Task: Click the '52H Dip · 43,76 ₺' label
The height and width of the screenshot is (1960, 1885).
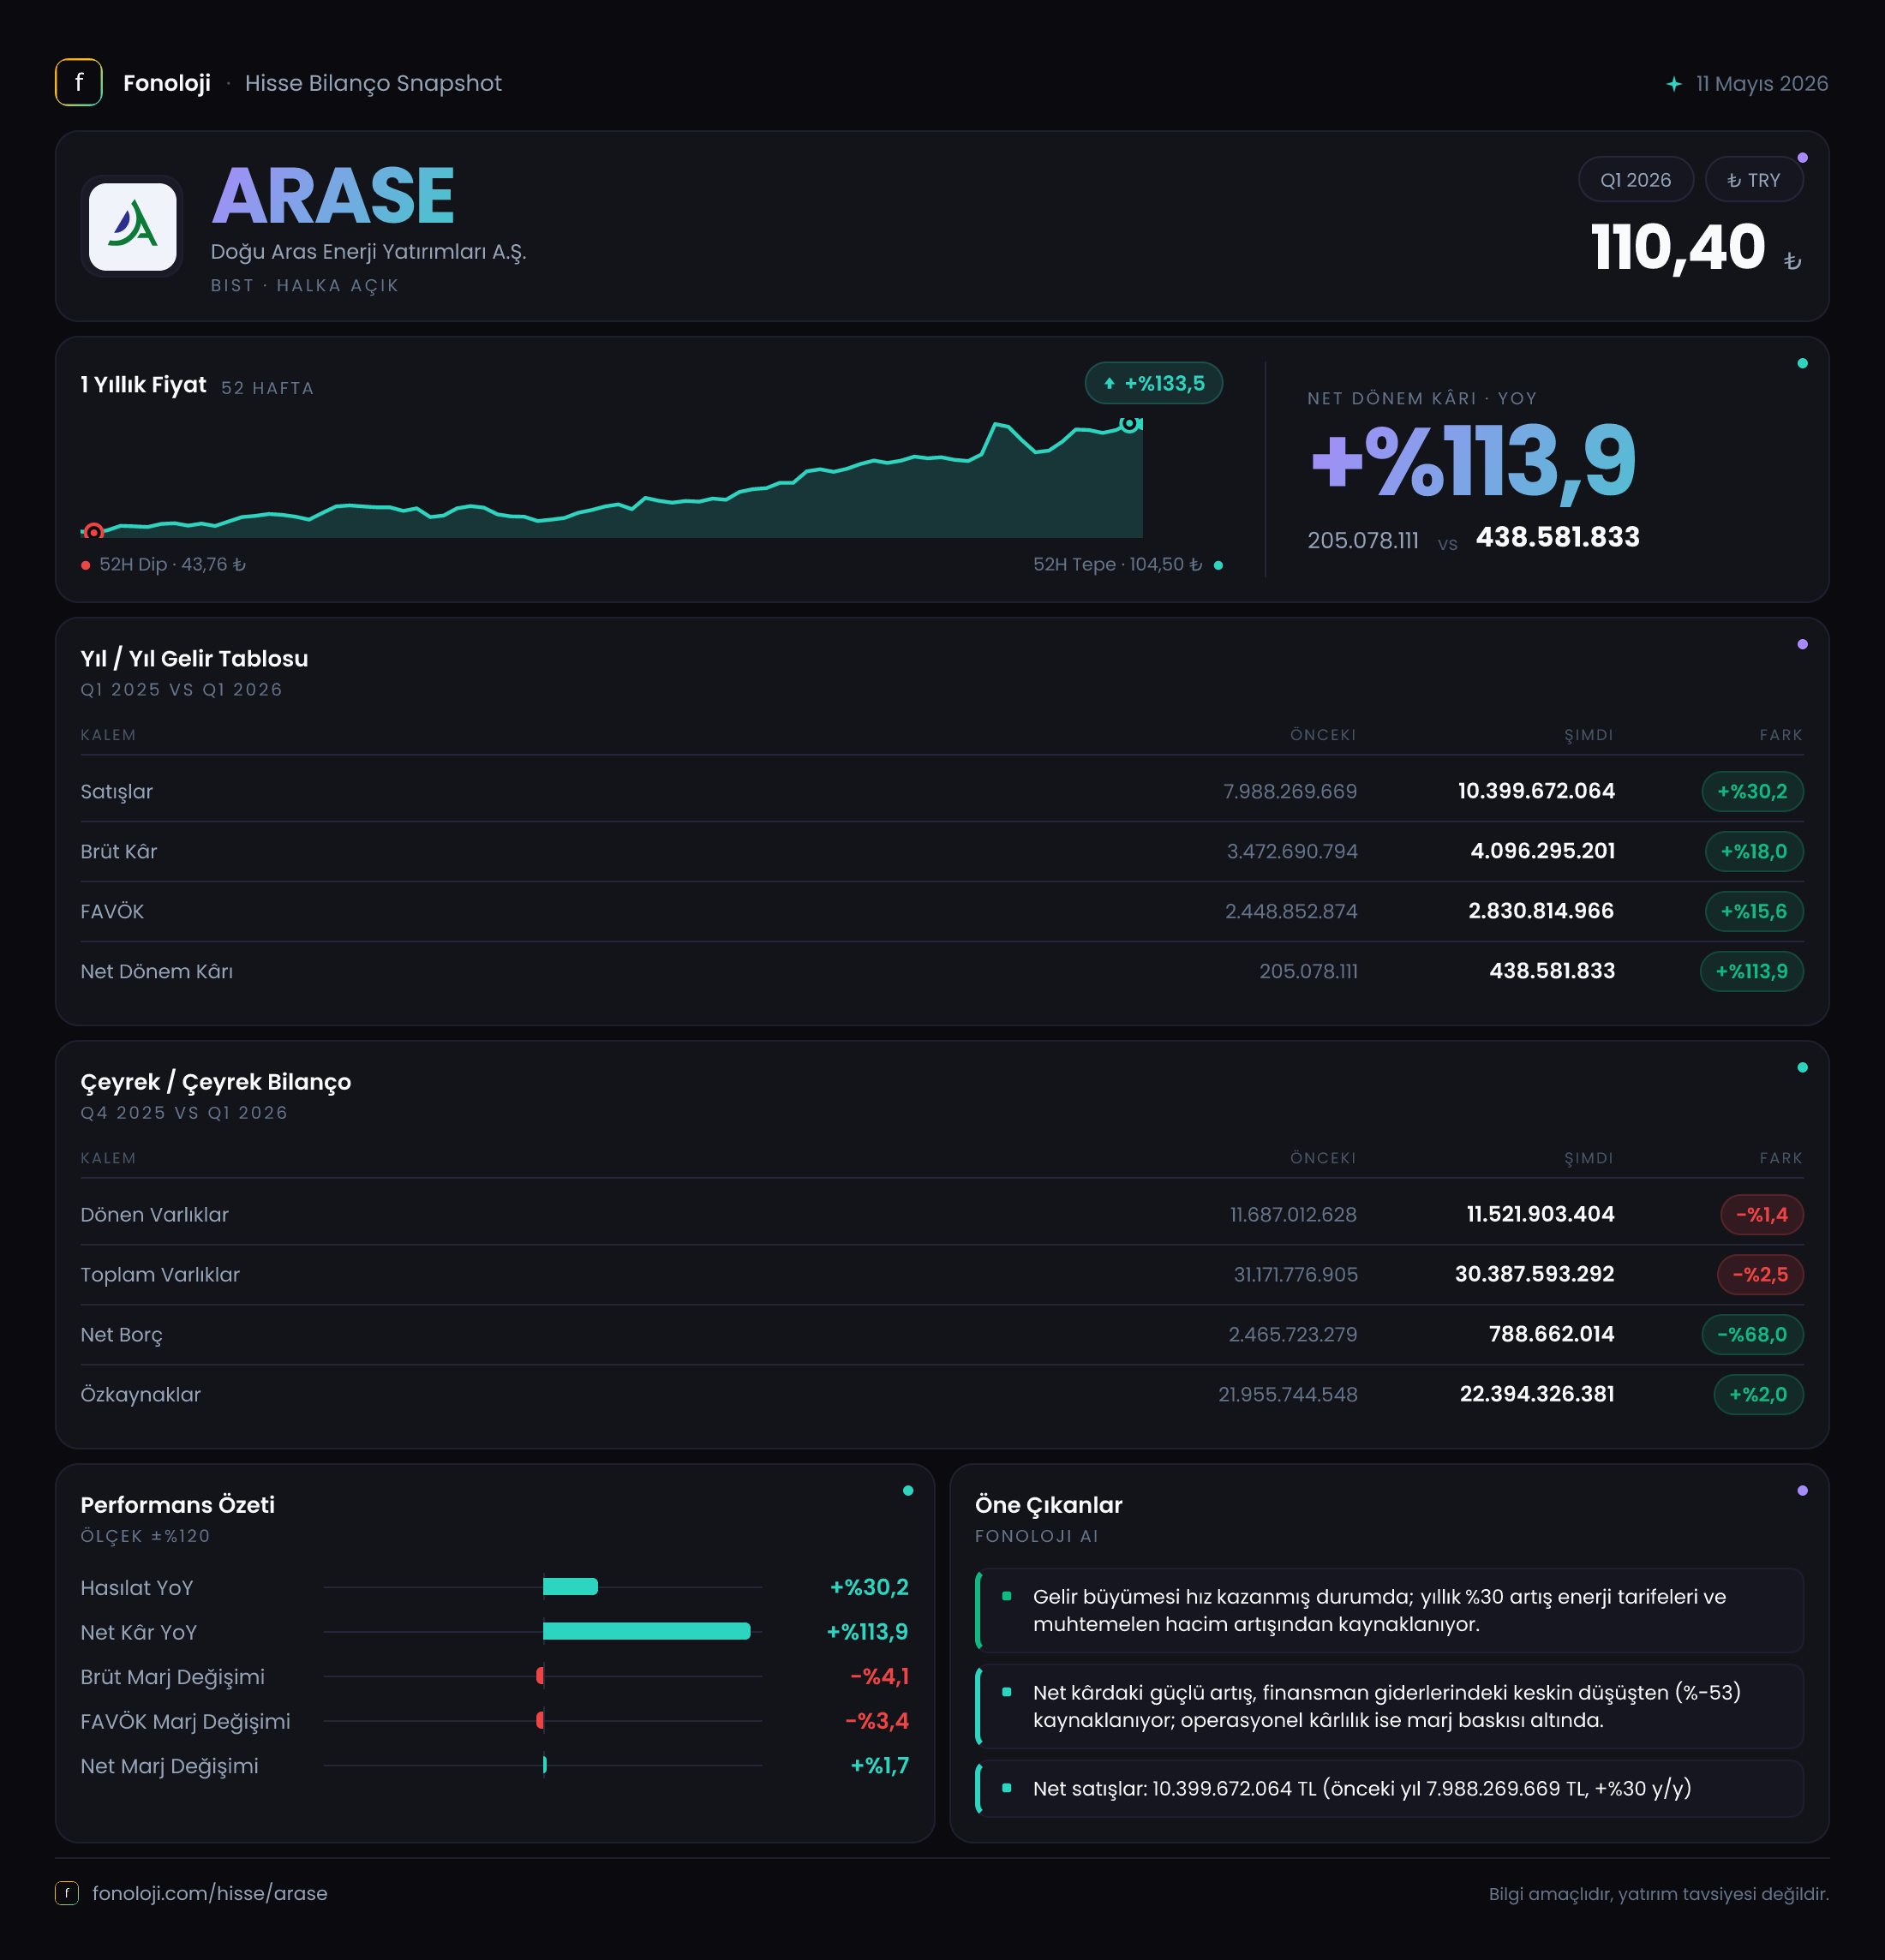Action: pos(172,565)
